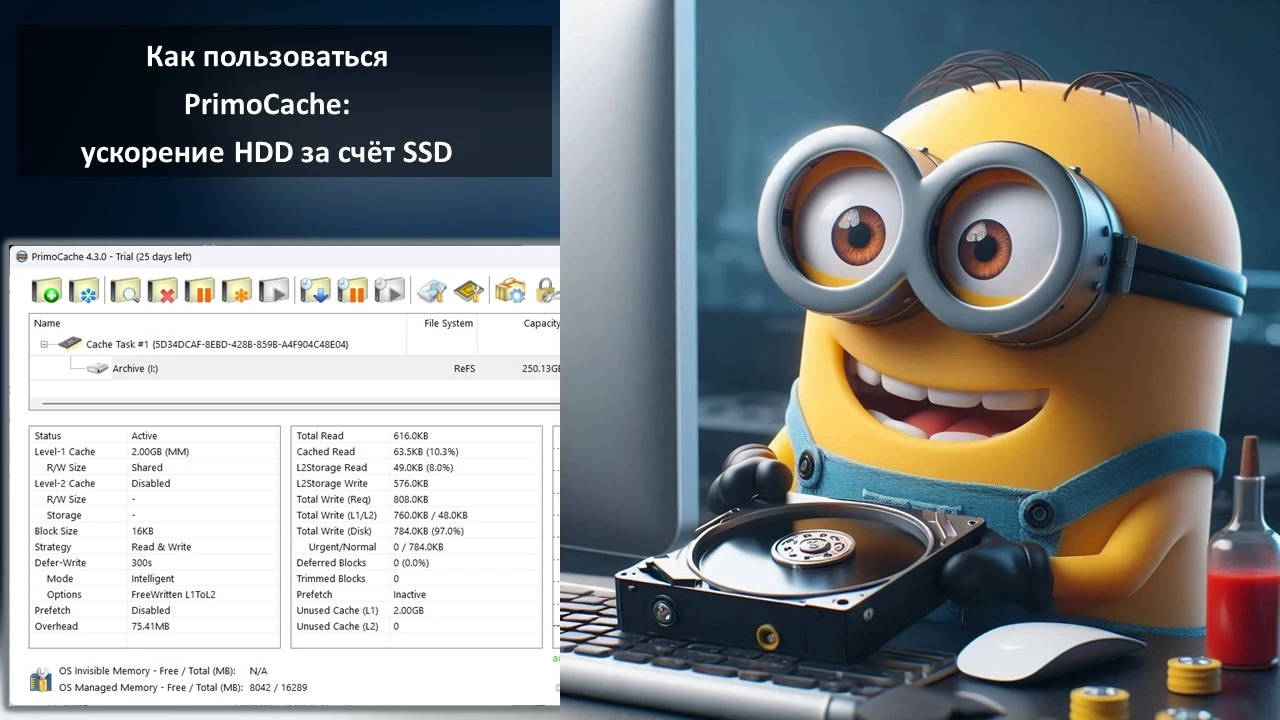
Task: Click the padlock license icon in toolbar
Action: pyautogui.click(x=547, y=291)
